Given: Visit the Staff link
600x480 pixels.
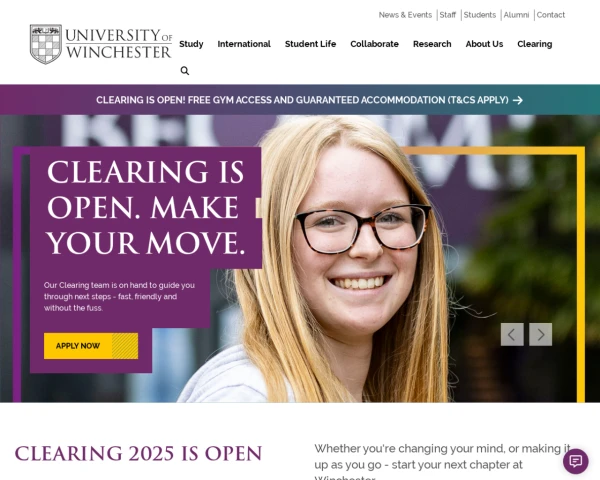Looking at the screenshot, I should tap(447, 15).
